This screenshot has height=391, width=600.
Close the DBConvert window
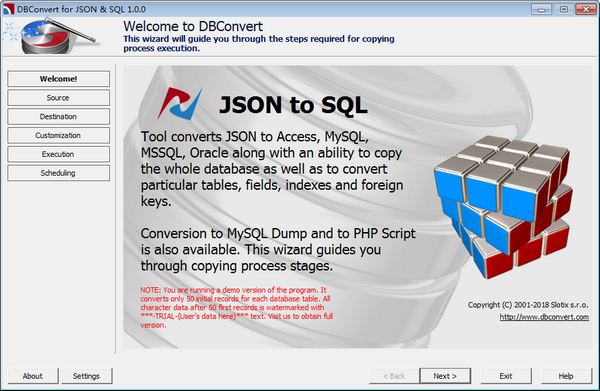585,9
